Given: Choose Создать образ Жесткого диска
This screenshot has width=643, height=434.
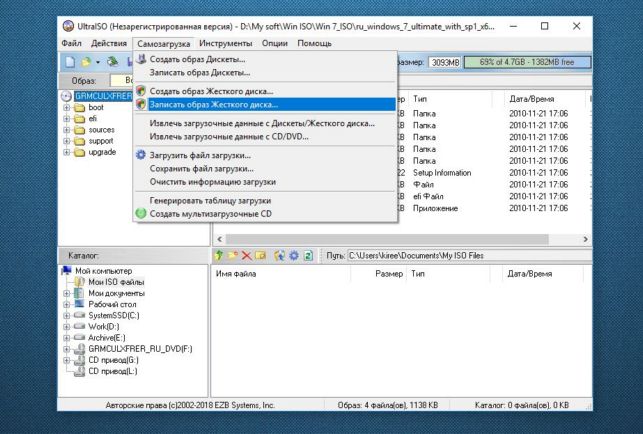Looking at the screenshot, I should [265, 91].
